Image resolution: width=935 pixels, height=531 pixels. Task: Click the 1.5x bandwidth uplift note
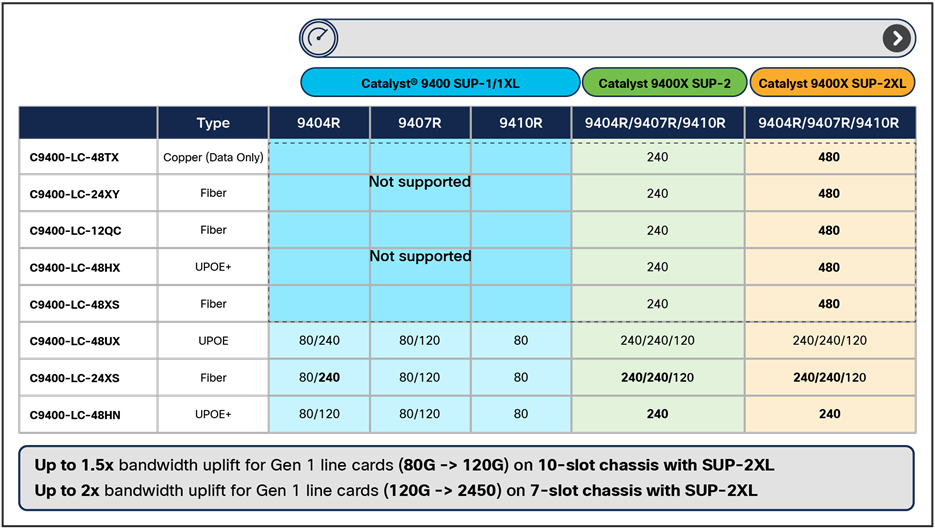pyautogui.click(x=404, y=465)
